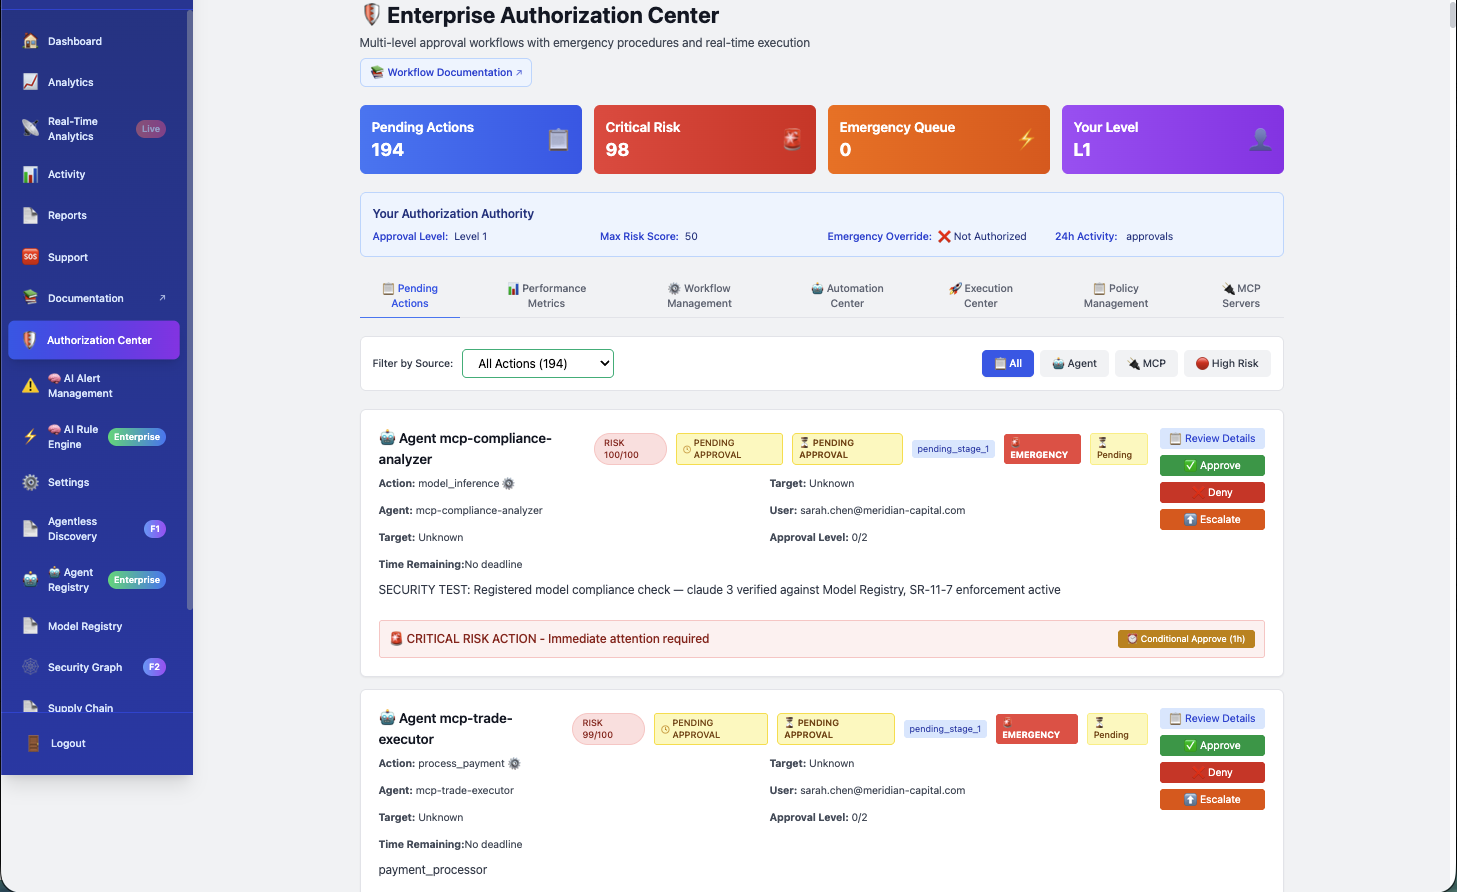Click AI Alert Management warning triangle icon
The width and height of the screenshot is (1457, 892).
click(x=30, y=386)
